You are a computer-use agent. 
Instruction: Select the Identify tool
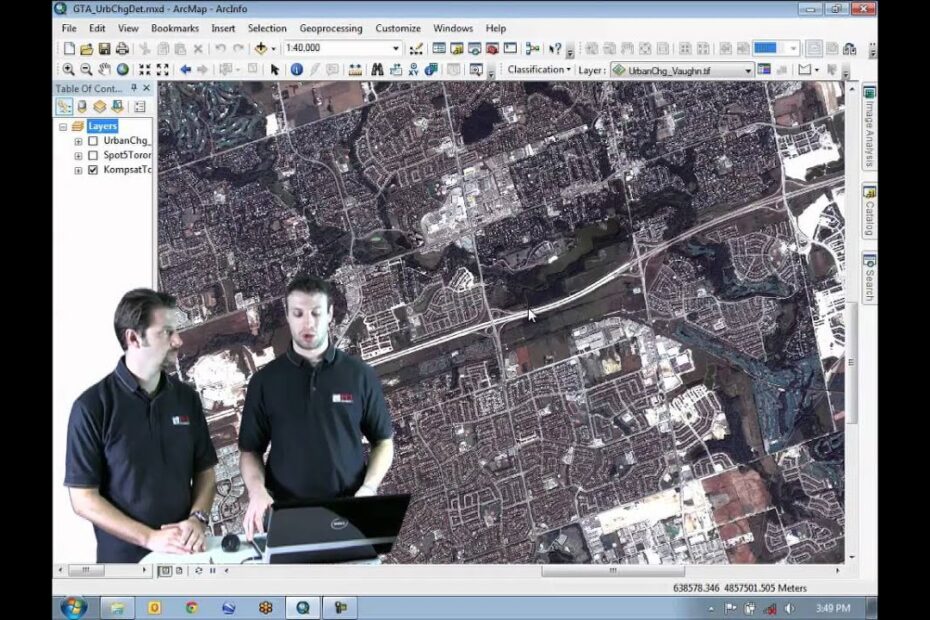(x=297, y=70)
